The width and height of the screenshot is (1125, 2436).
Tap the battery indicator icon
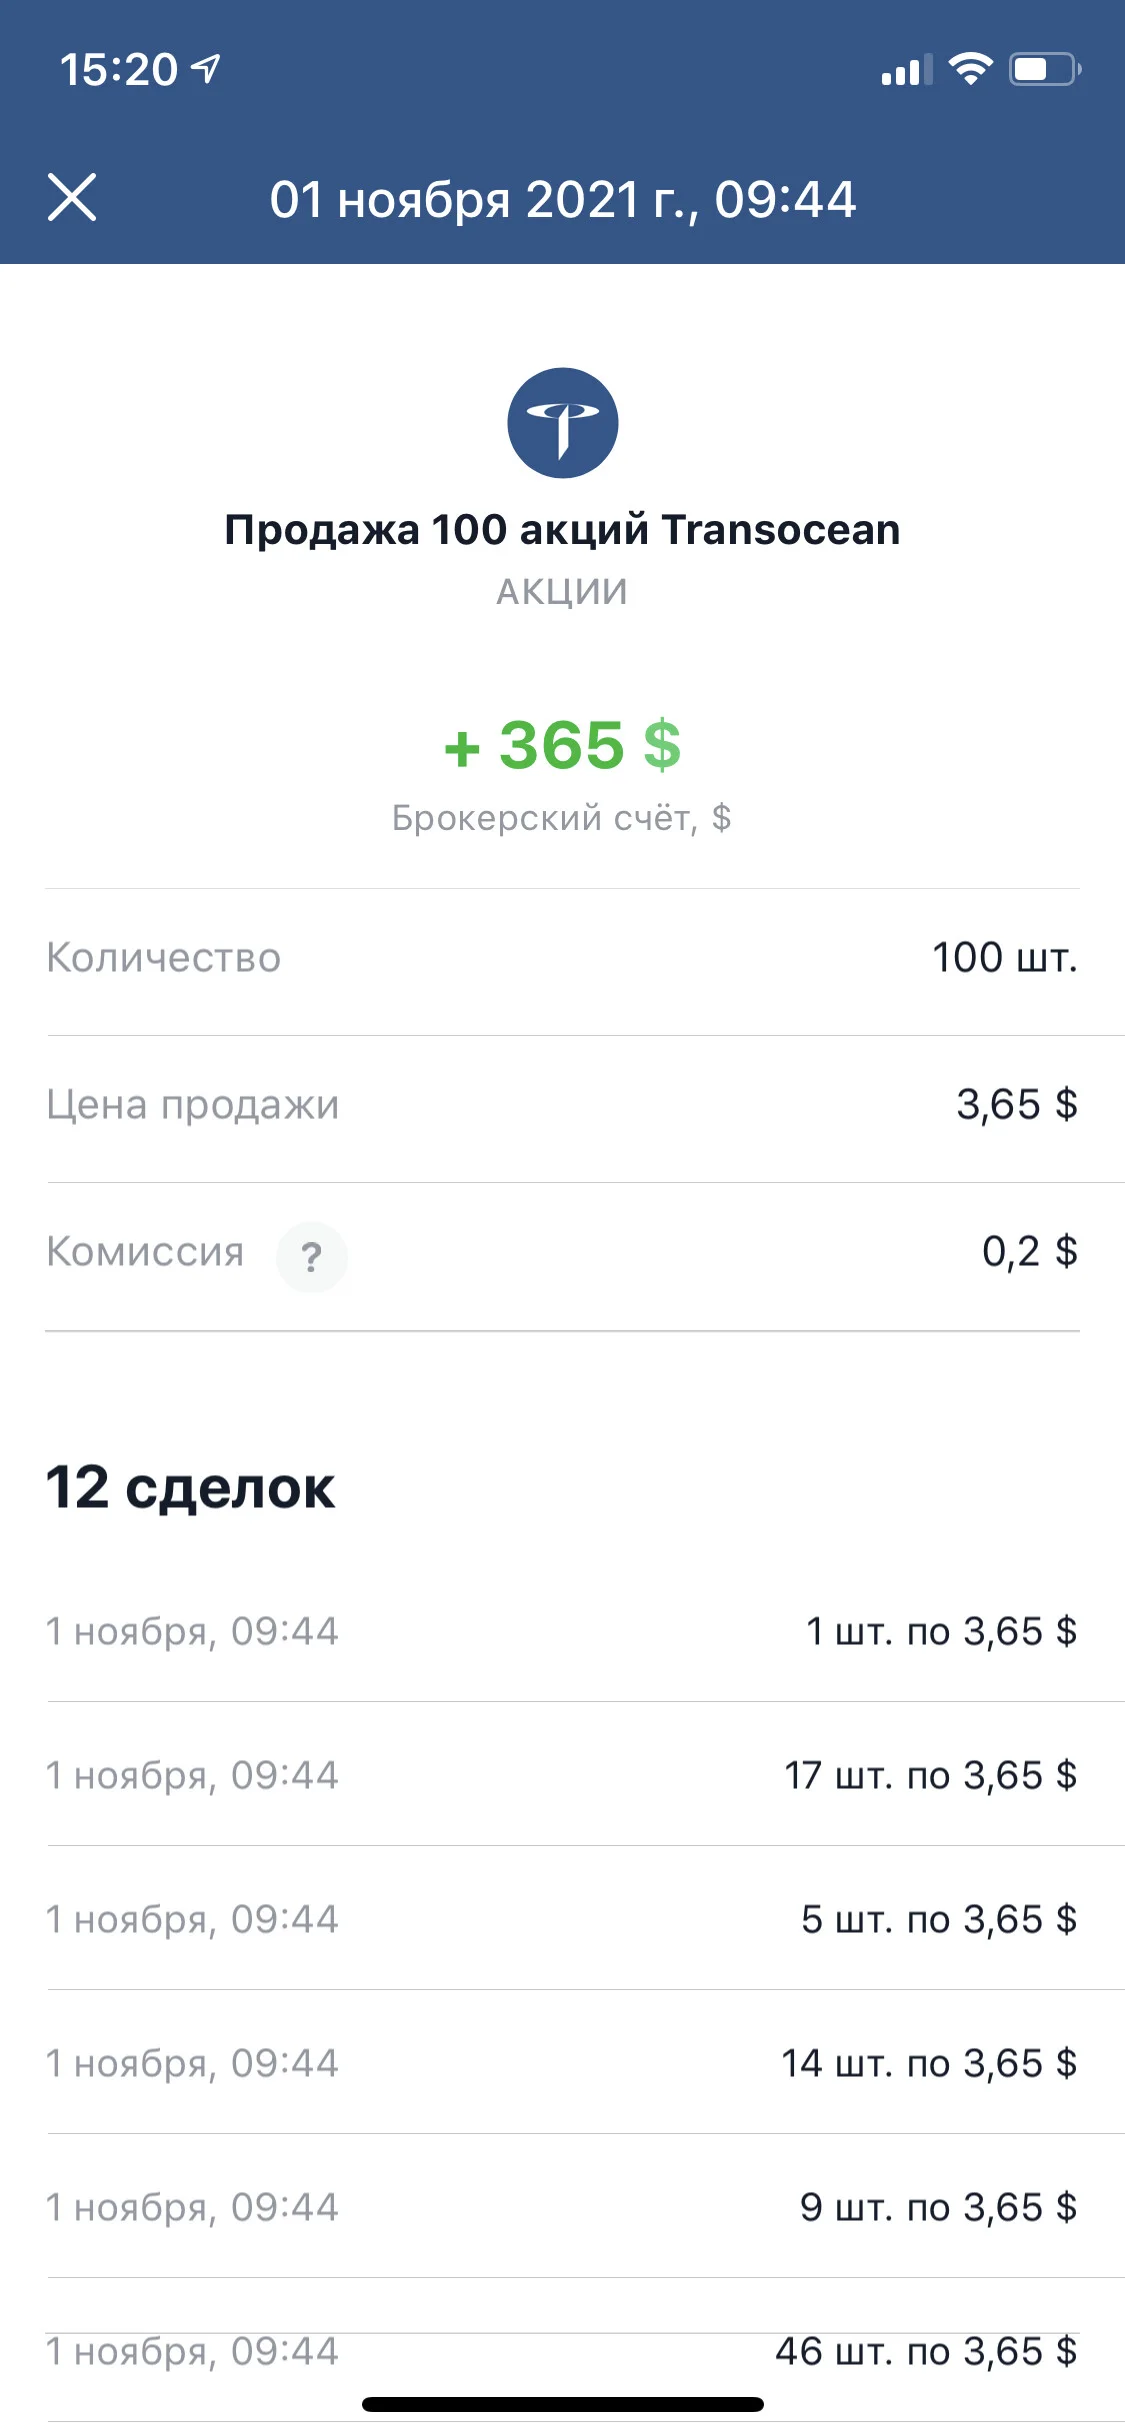click(1045, 69)
